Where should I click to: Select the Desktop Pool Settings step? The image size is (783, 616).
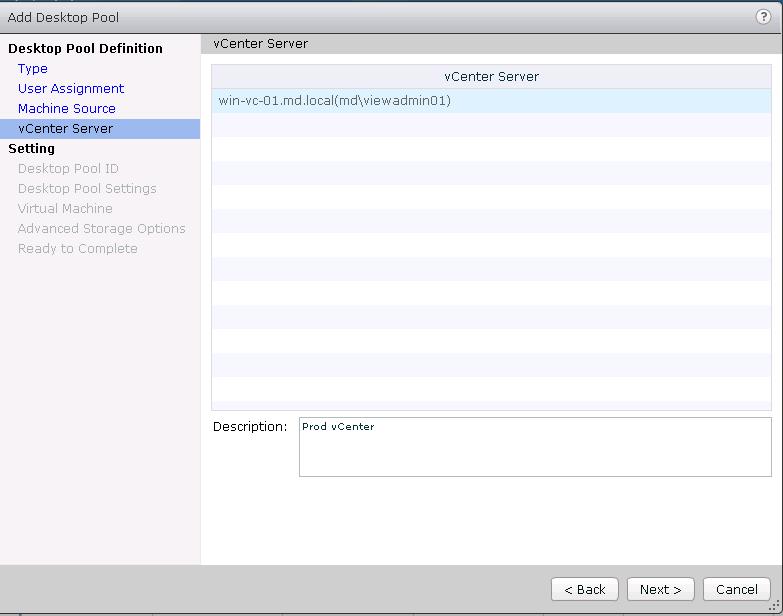point(87,189)
